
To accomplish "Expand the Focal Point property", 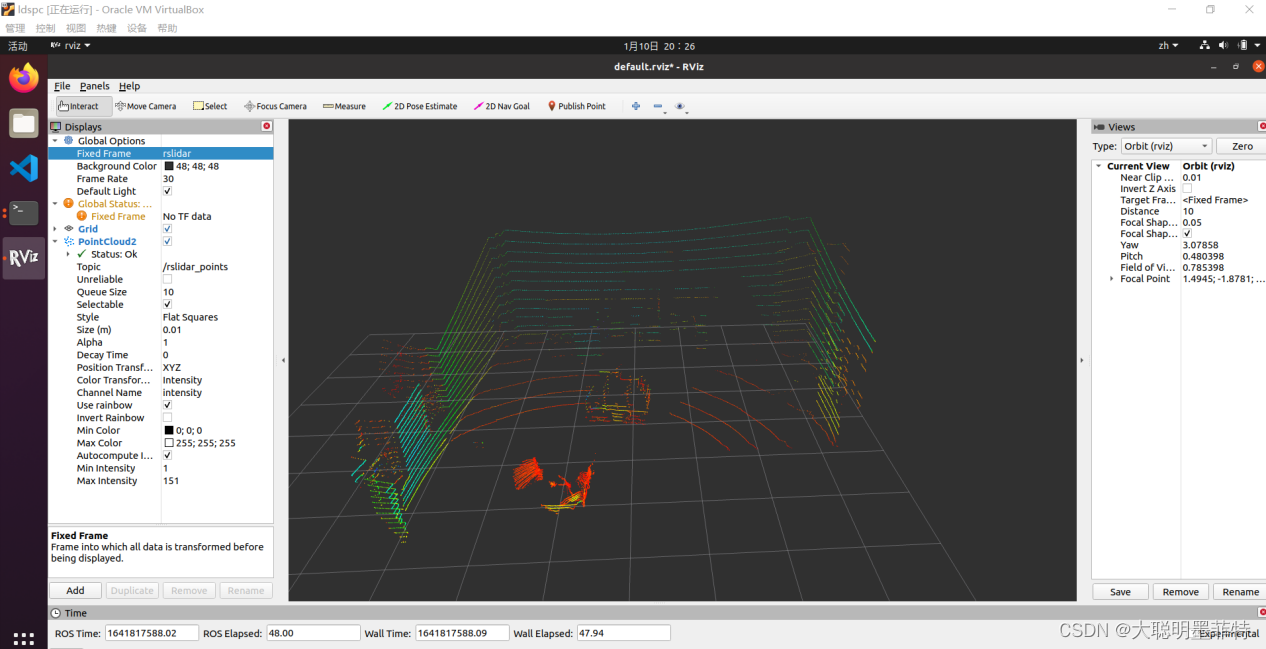I will pos(1112,278).
